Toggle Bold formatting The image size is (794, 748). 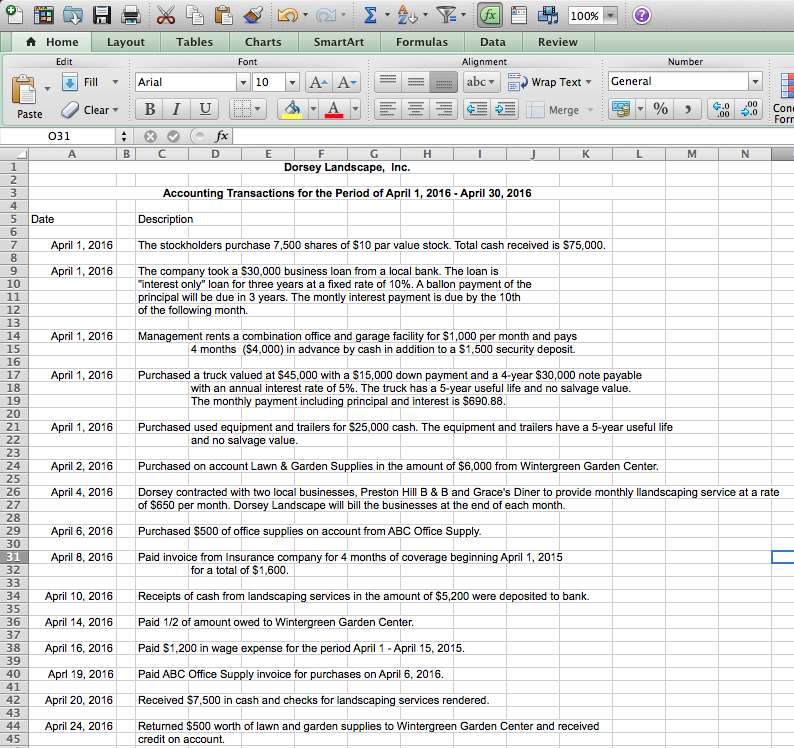pyautogui.click(x=150, y=109)
